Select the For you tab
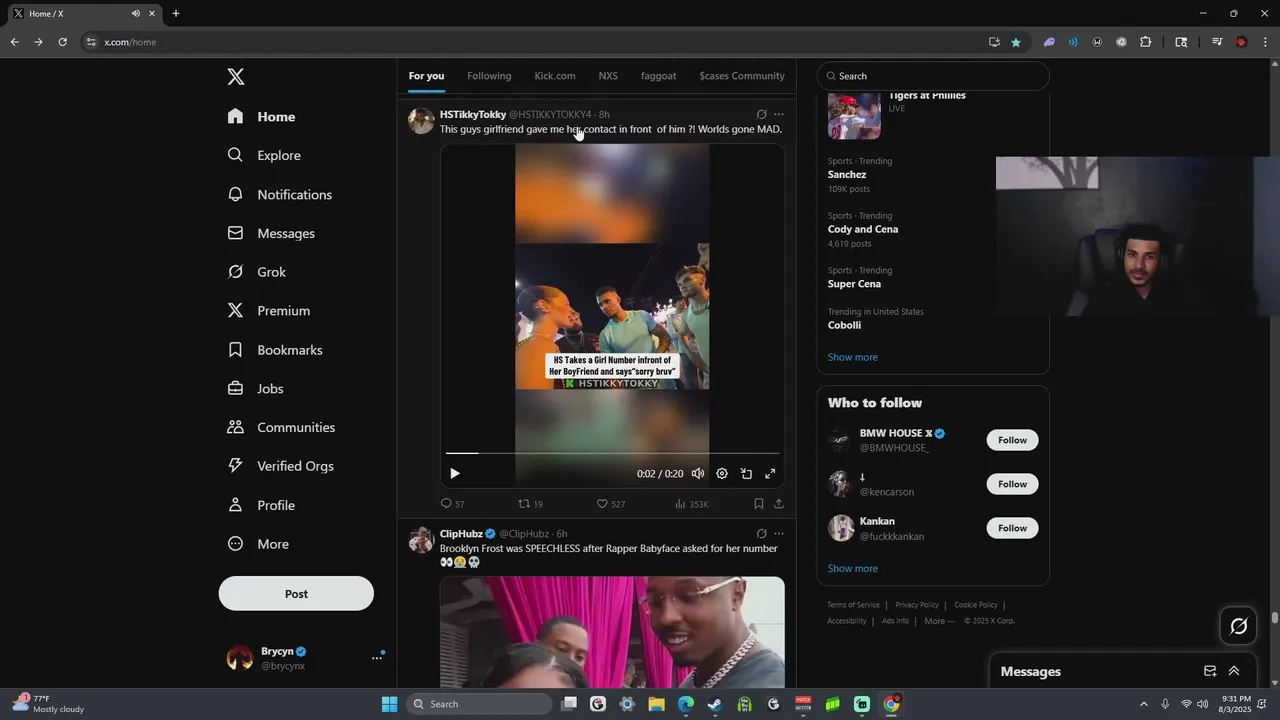The height and width of the screenshot is (720, 1280). point(426,76)
